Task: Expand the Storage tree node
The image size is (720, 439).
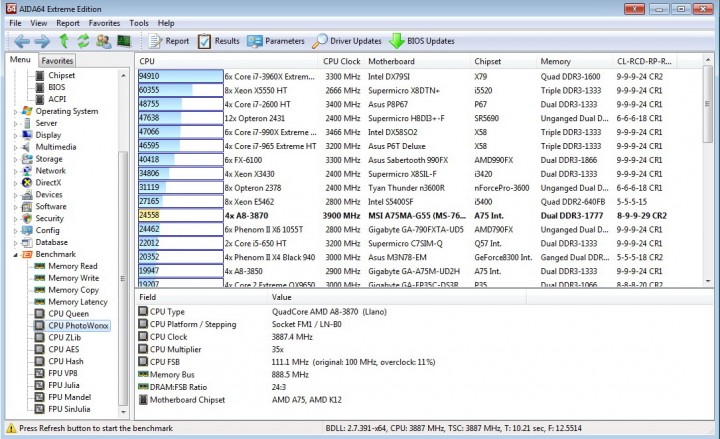Action: pyautogui.click(x=16, y=159)
